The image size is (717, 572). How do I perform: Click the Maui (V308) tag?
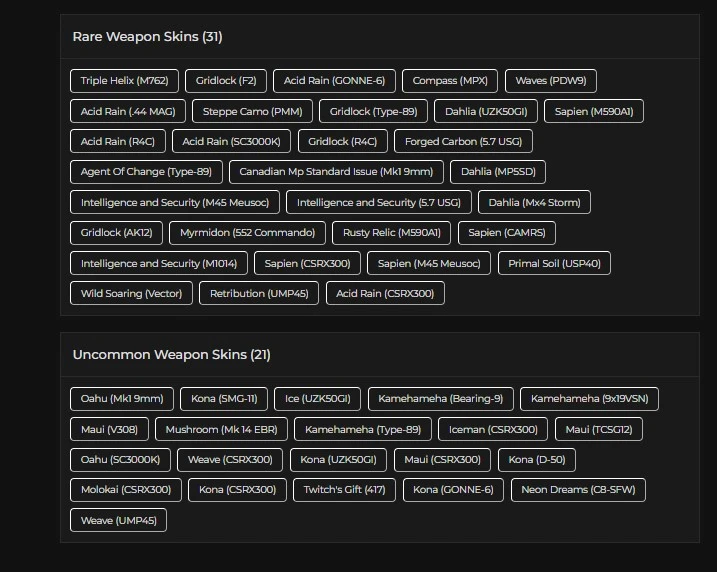(x=109, y=429)
